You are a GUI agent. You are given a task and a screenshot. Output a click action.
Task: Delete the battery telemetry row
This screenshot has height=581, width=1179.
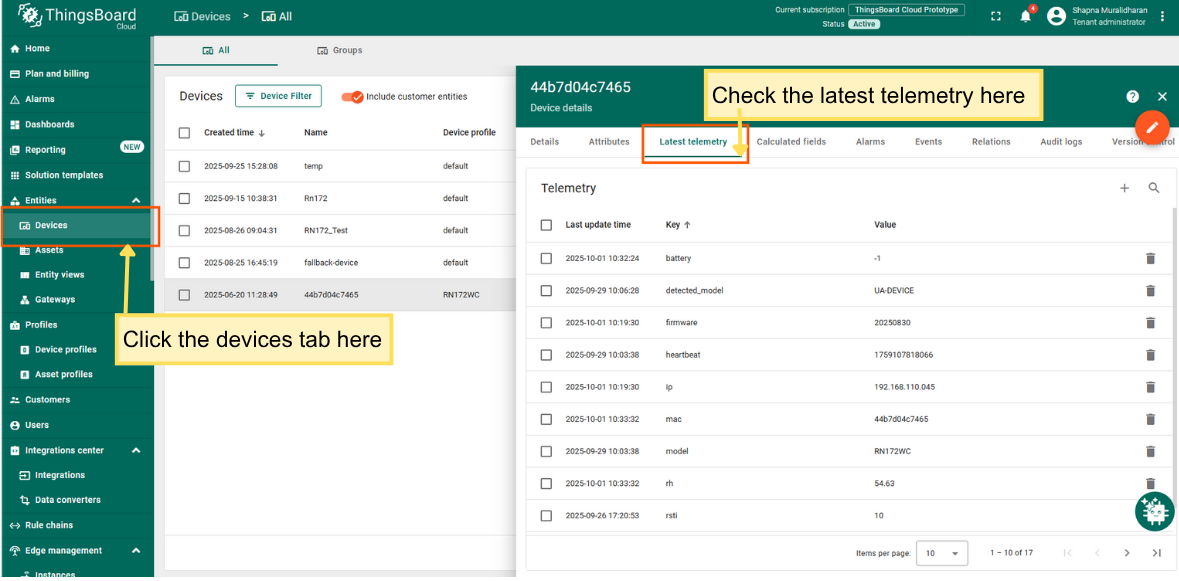pyautogui.click(x=1150, y=258)
